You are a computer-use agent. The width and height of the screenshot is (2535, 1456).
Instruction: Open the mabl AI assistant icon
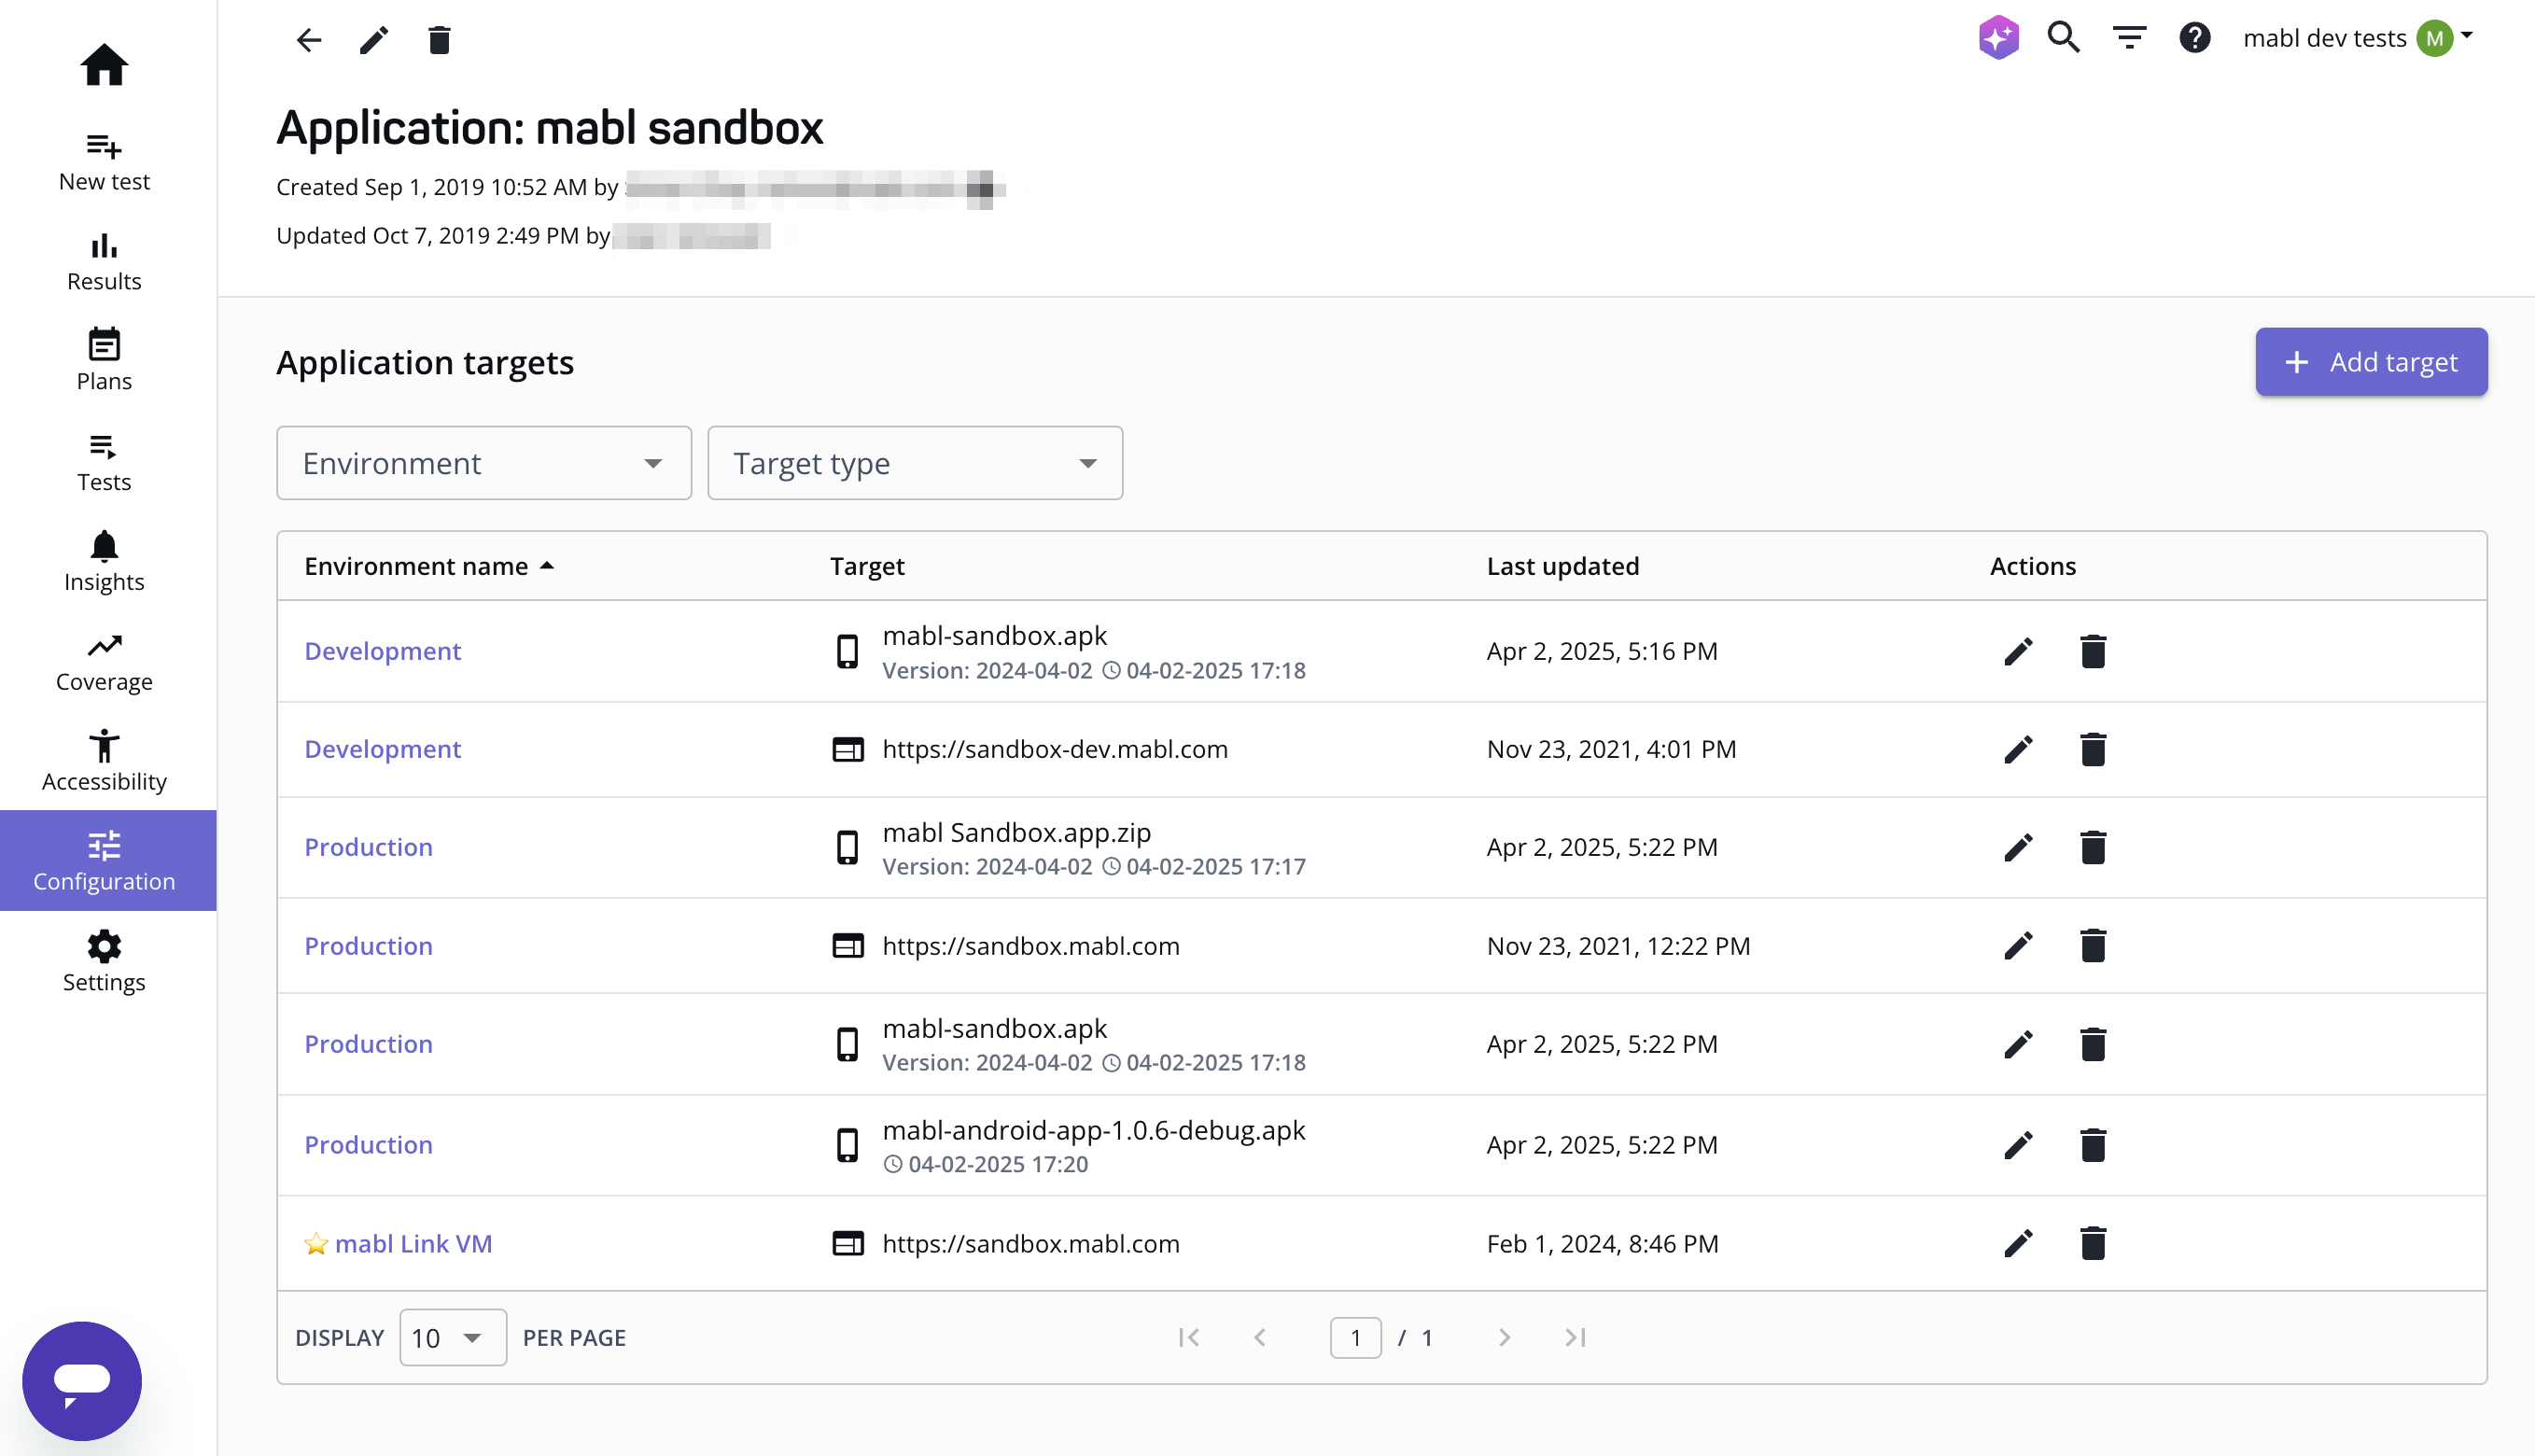(1997, 37)
